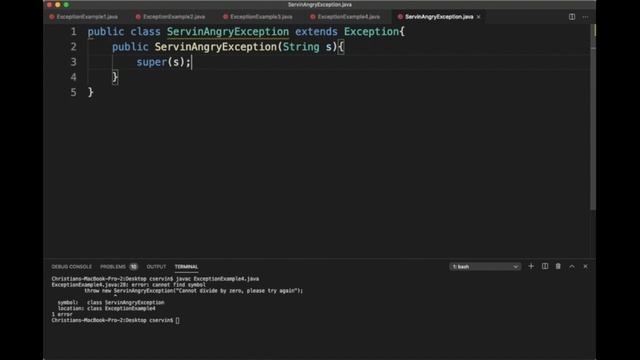The image size is (640, 360).
Task: Click line number 4 in the gutter
Action: (x=73, y=77)
